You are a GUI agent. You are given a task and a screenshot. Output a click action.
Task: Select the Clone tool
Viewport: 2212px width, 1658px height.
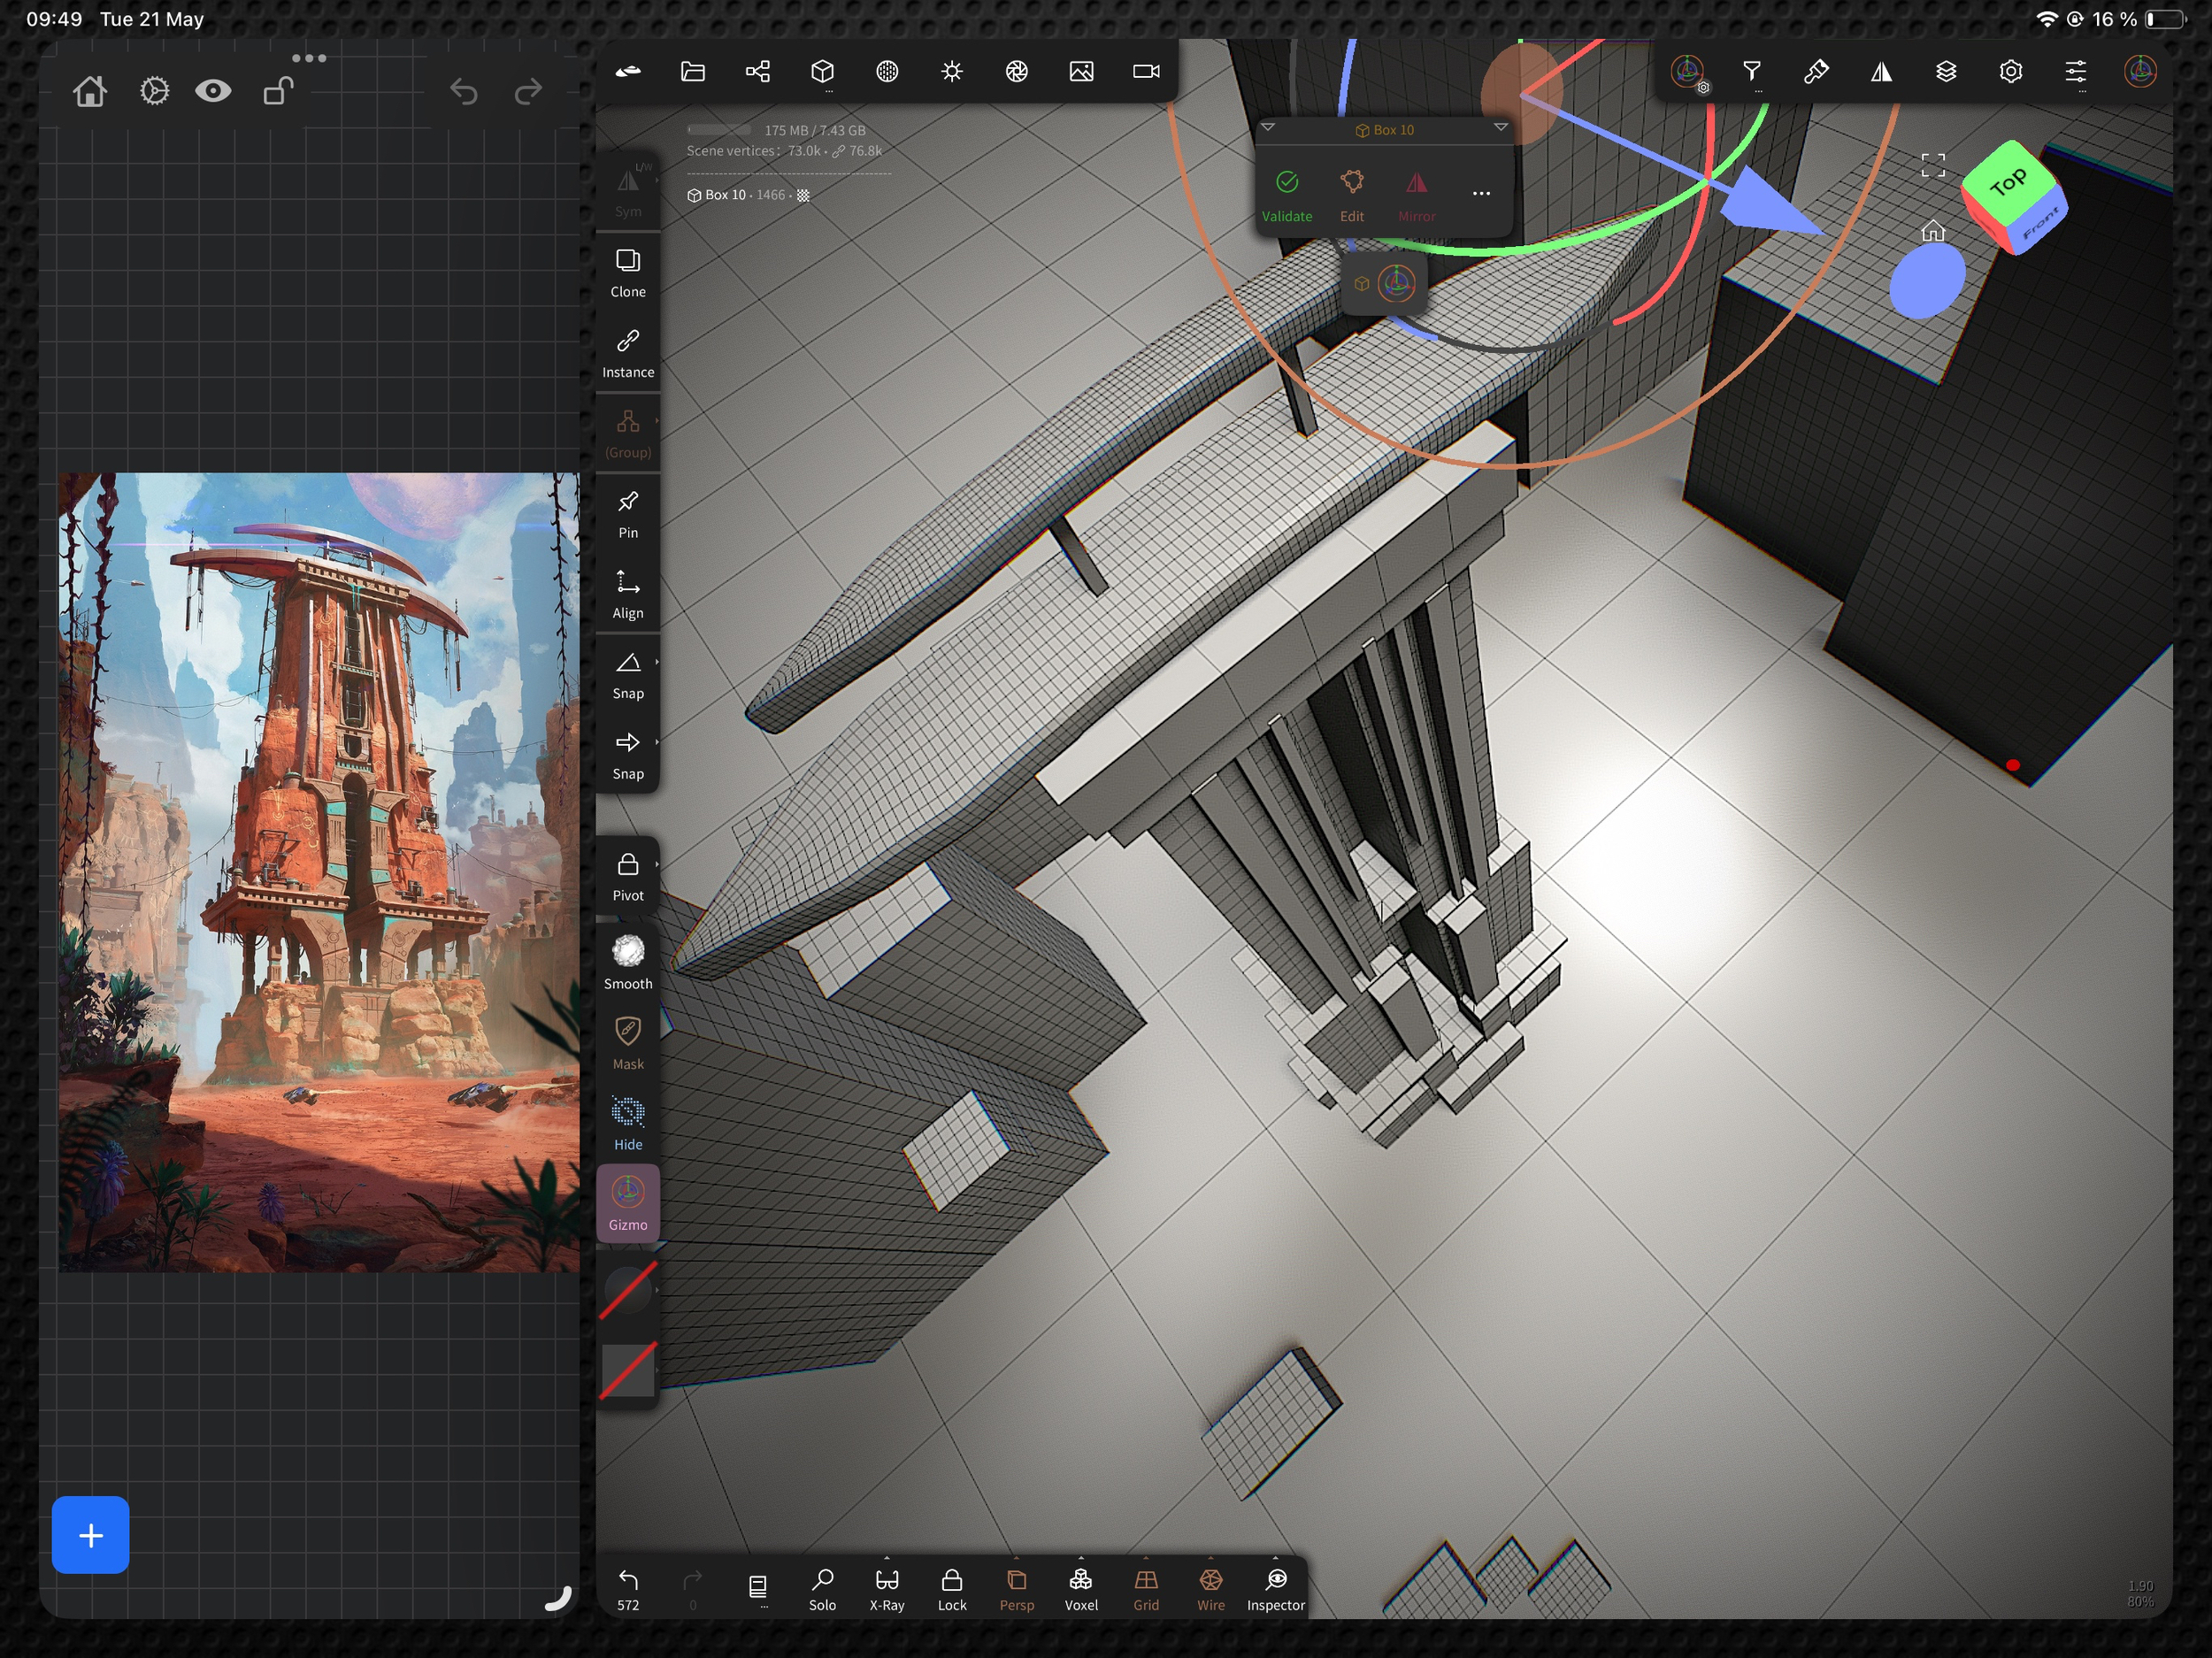tap(628, 272)
